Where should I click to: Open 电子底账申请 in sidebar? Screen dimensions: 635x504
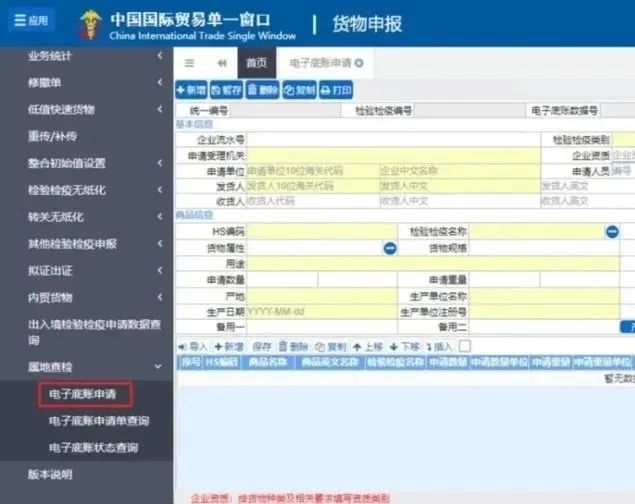83,394
